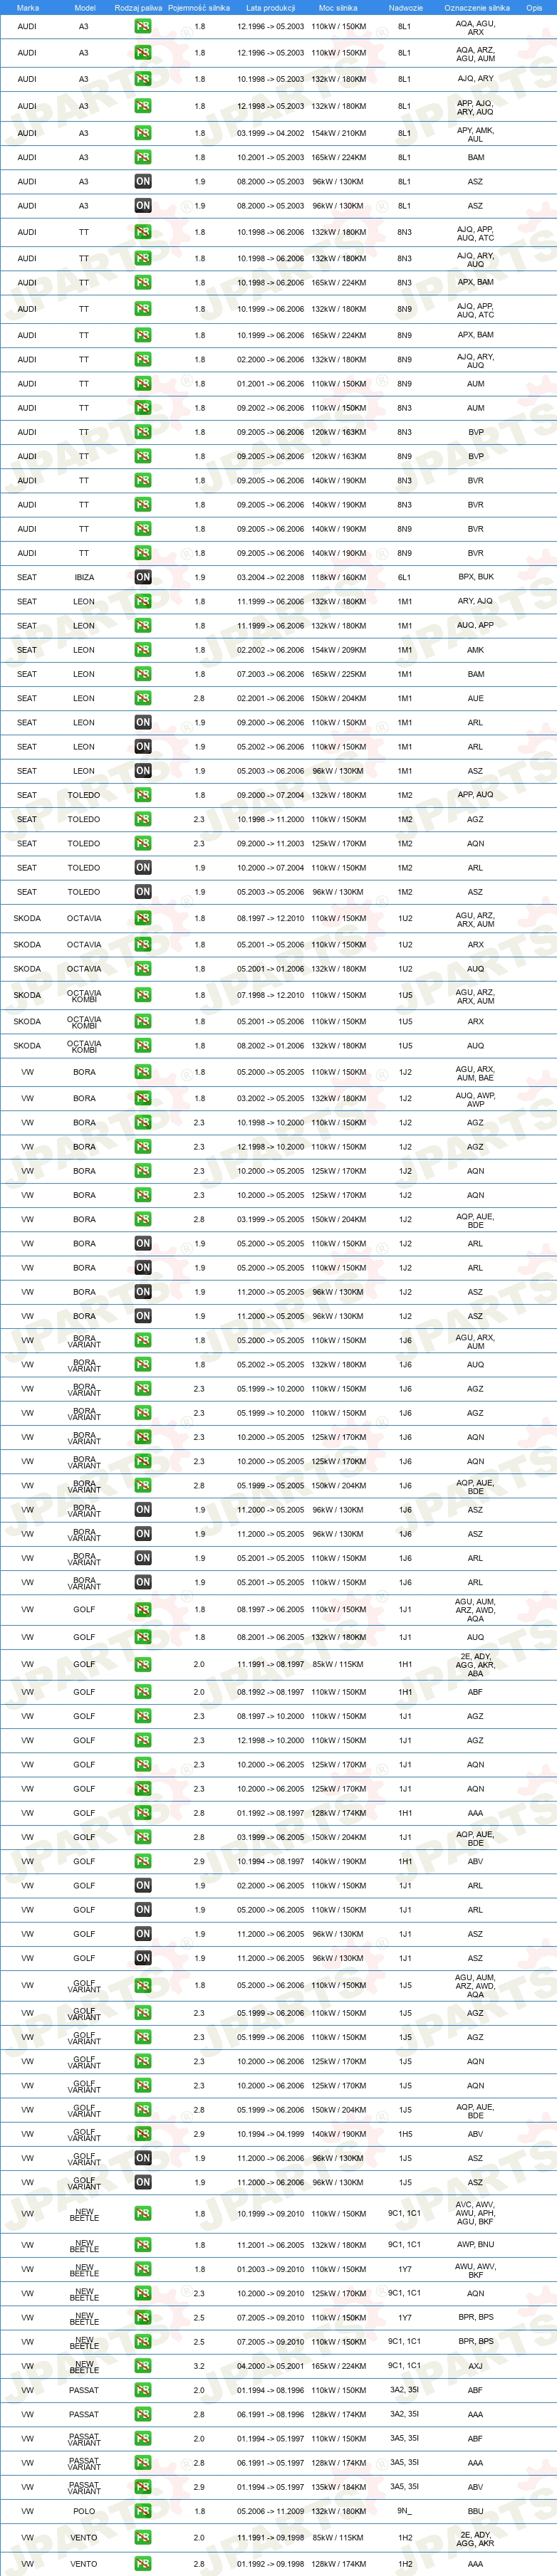The height and width of the screenshot is (2576, 557).
Task: Click engine code BBU cell
Action: 476,2511
